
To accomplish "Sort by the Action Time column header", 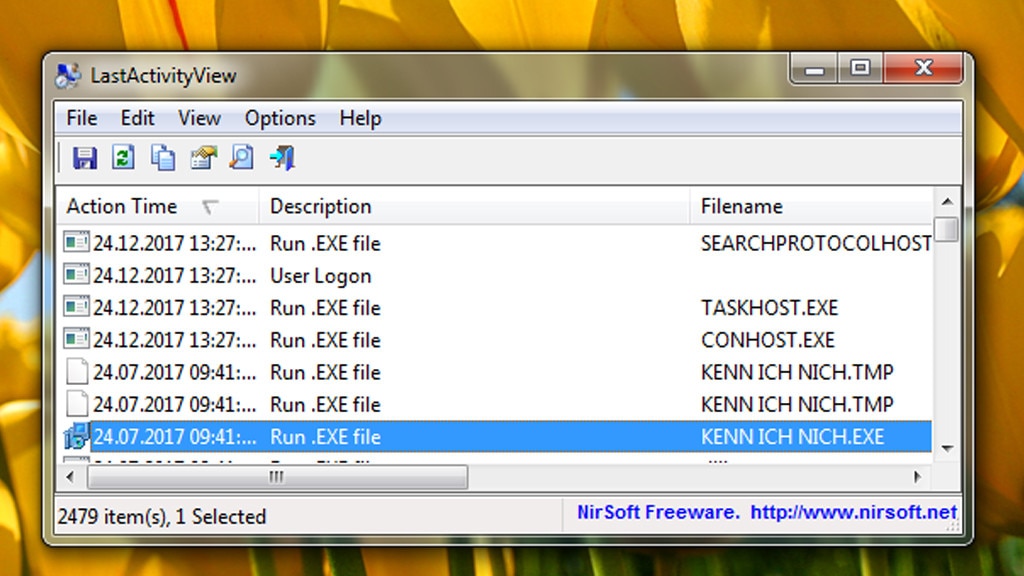I will click(157, 206).
